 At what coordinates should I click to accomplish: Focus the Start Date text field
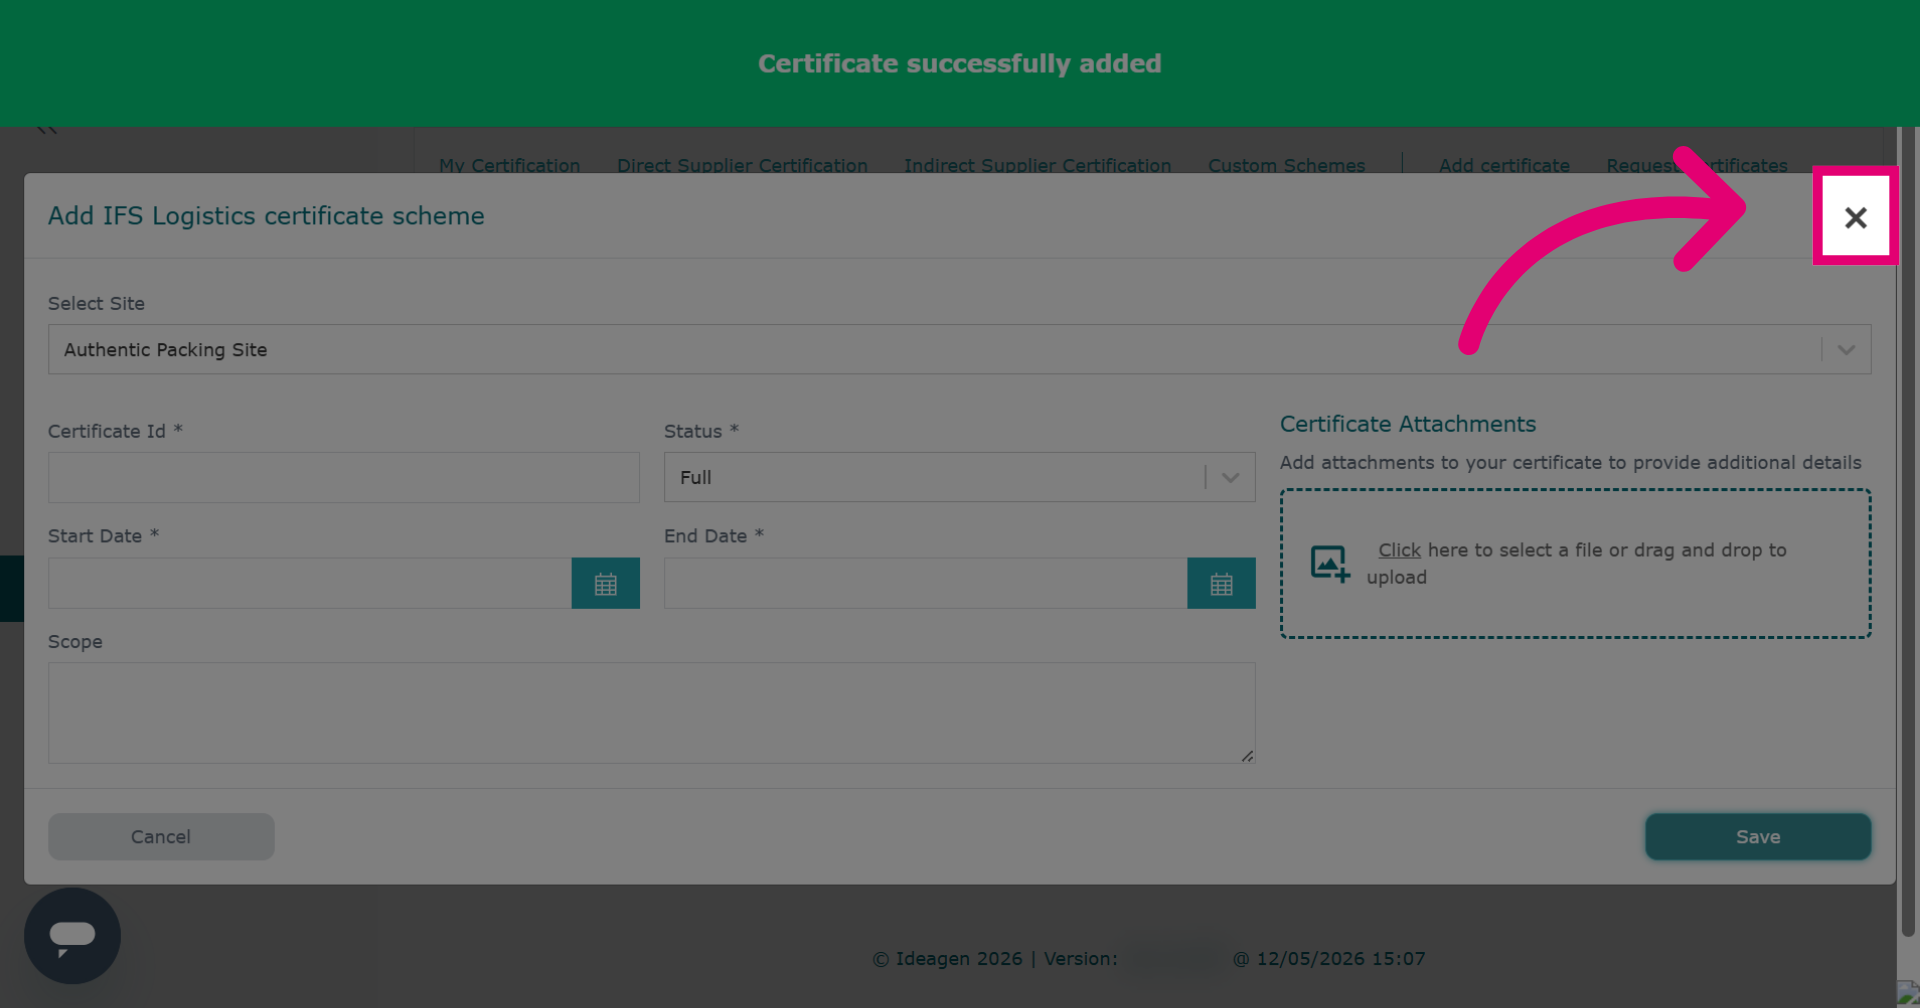[x=310, y=584]
